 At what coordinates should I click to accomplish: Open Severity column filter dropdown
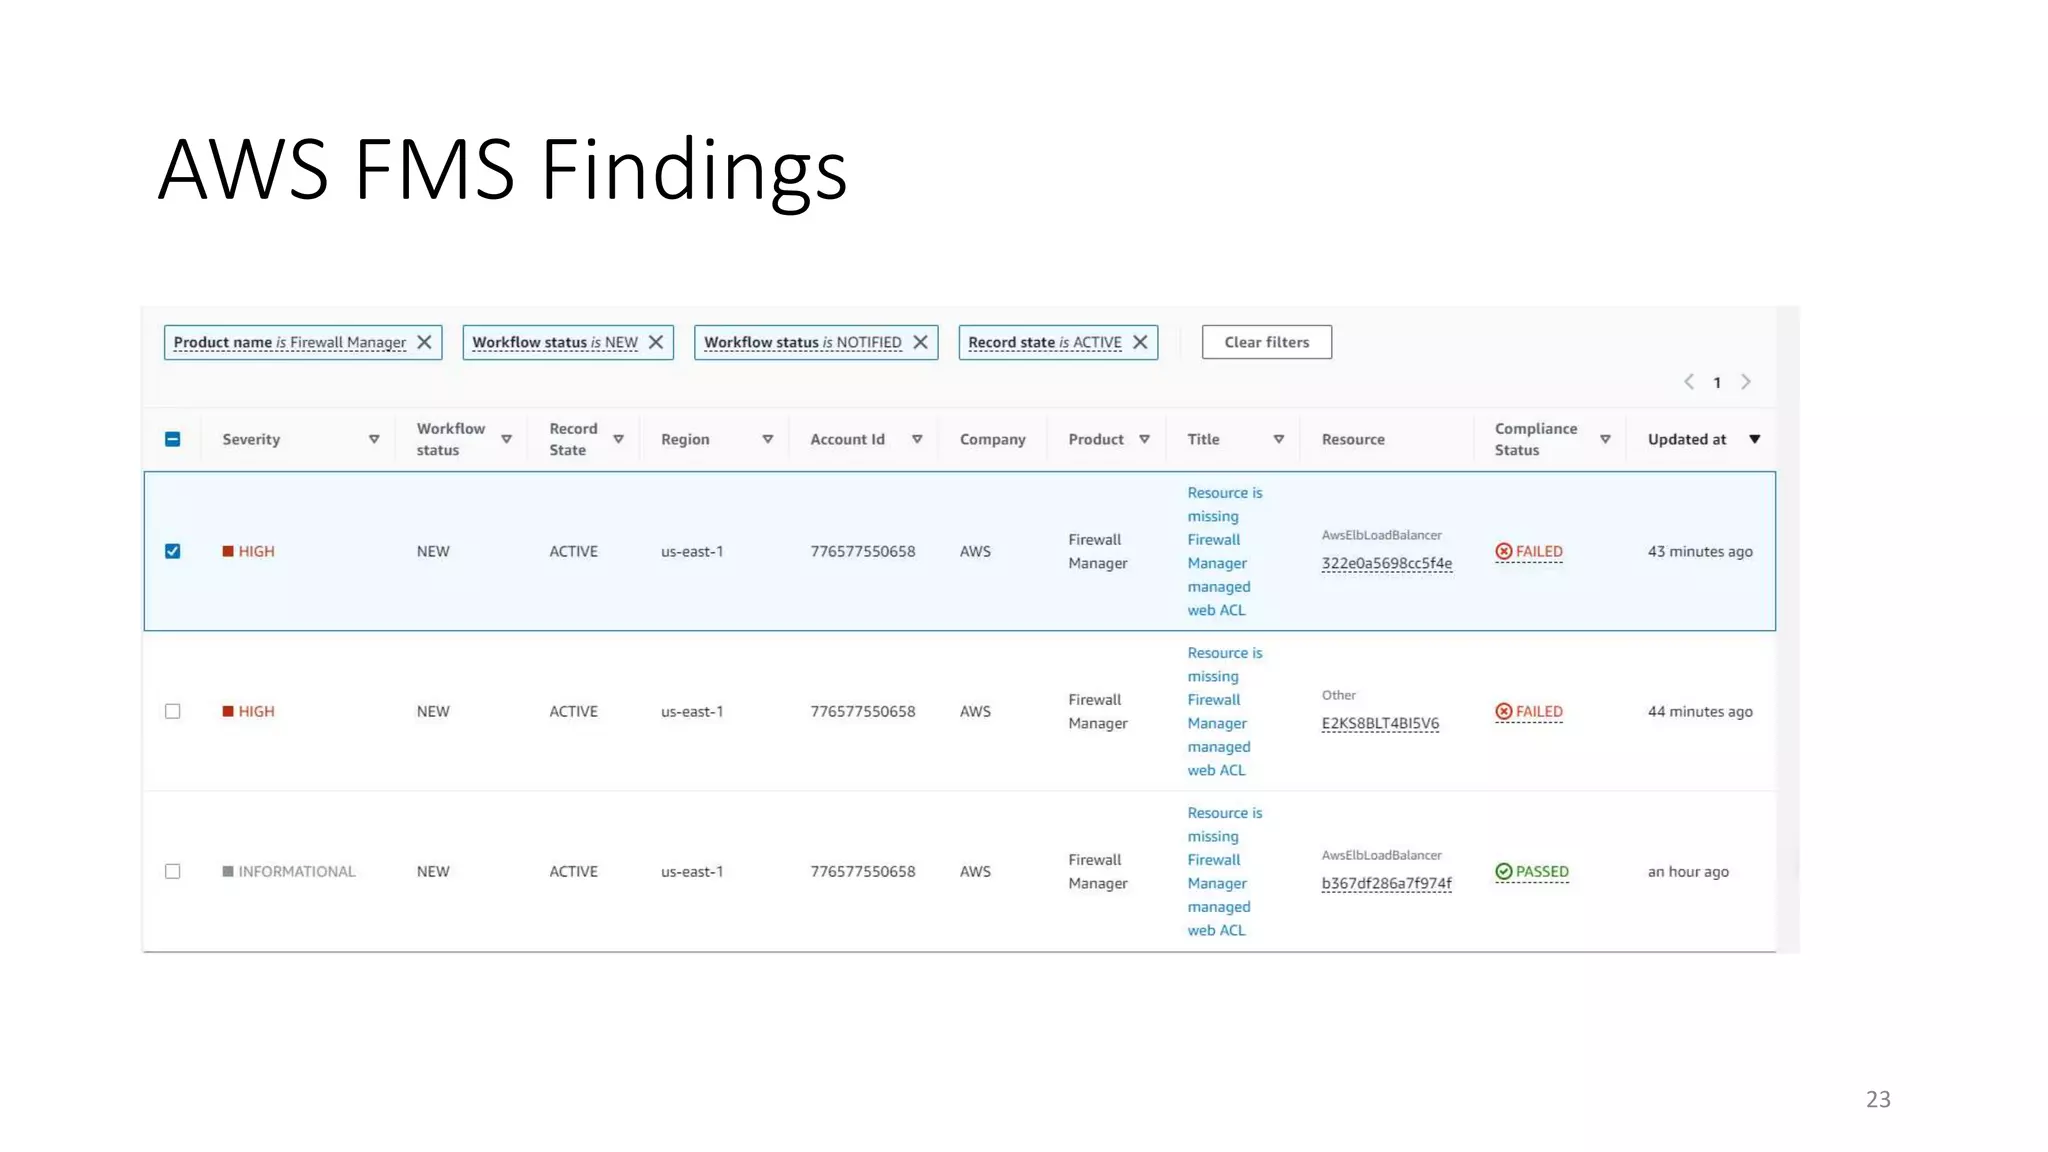coord(374,439)
